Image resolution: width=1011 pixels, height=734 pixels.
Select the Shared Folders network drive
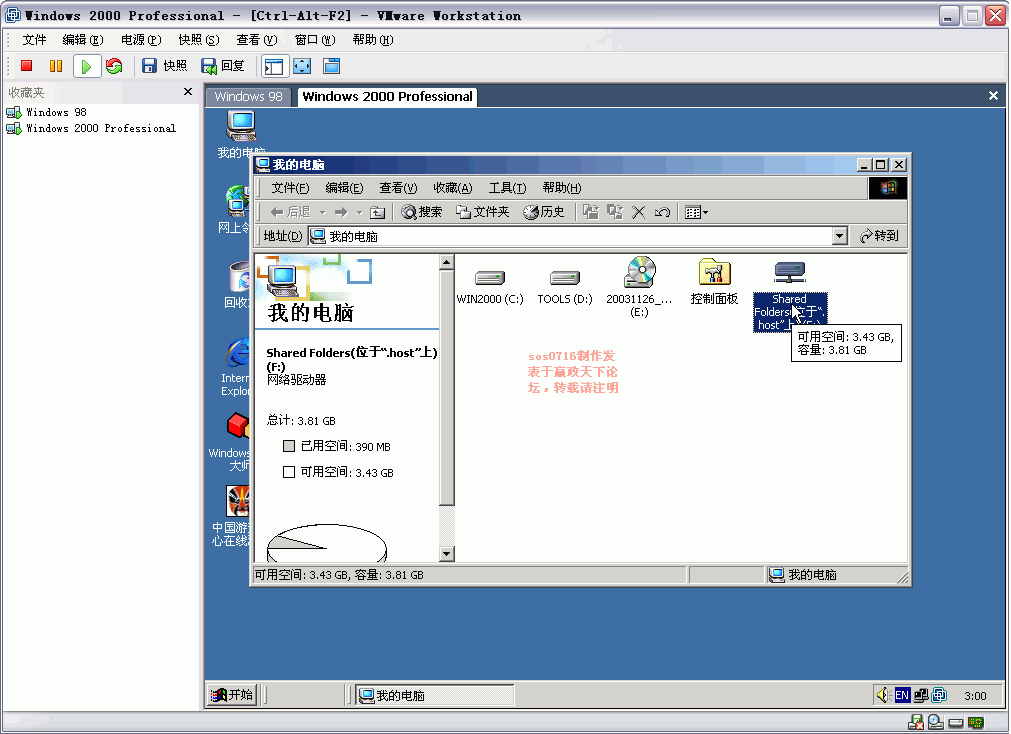point(790,297)
